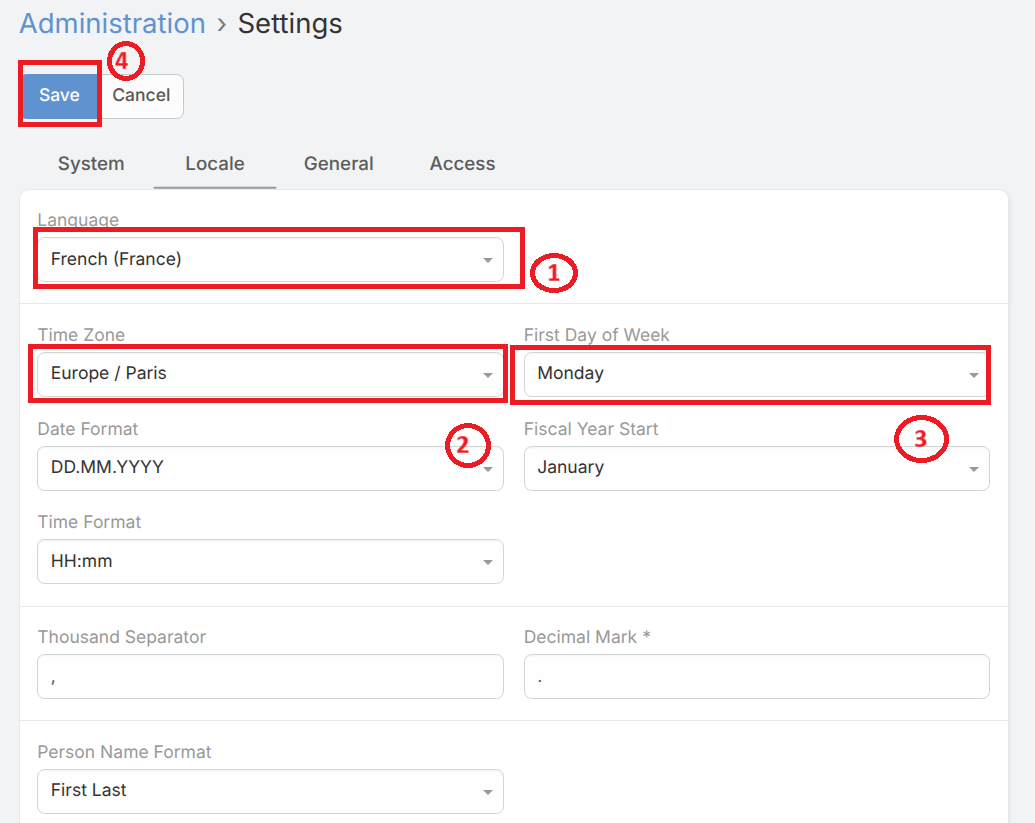Open the First Day of Week dropdown

click(750, 374)
